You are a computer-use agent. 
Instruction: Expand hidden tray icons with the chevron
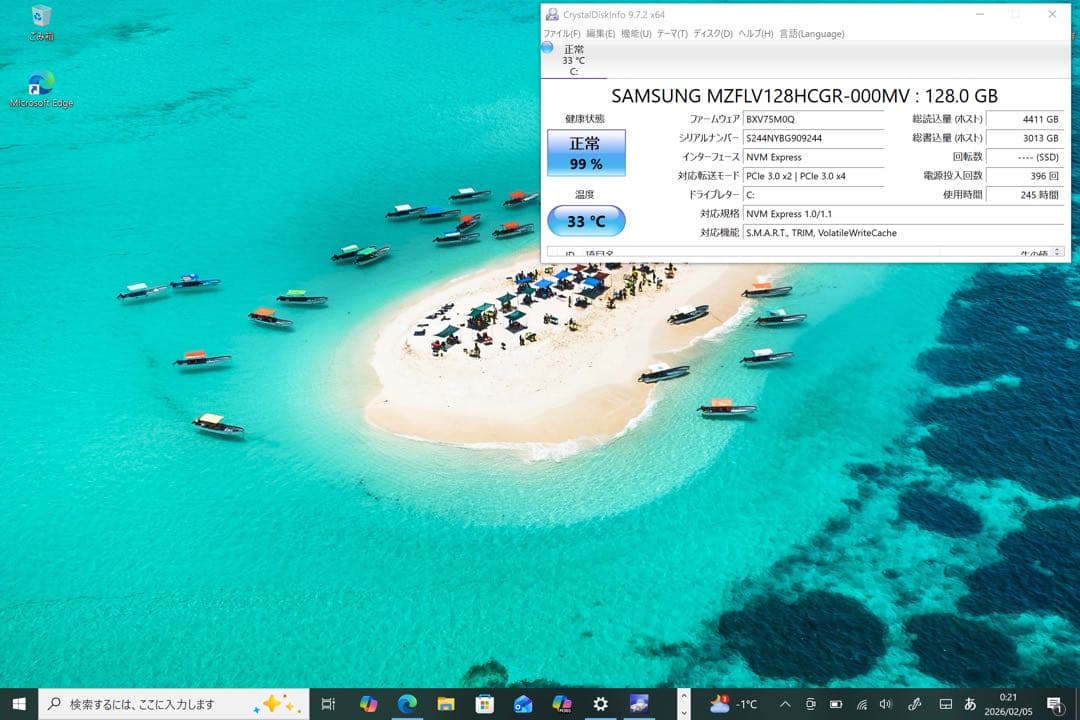tap(786, 705)
